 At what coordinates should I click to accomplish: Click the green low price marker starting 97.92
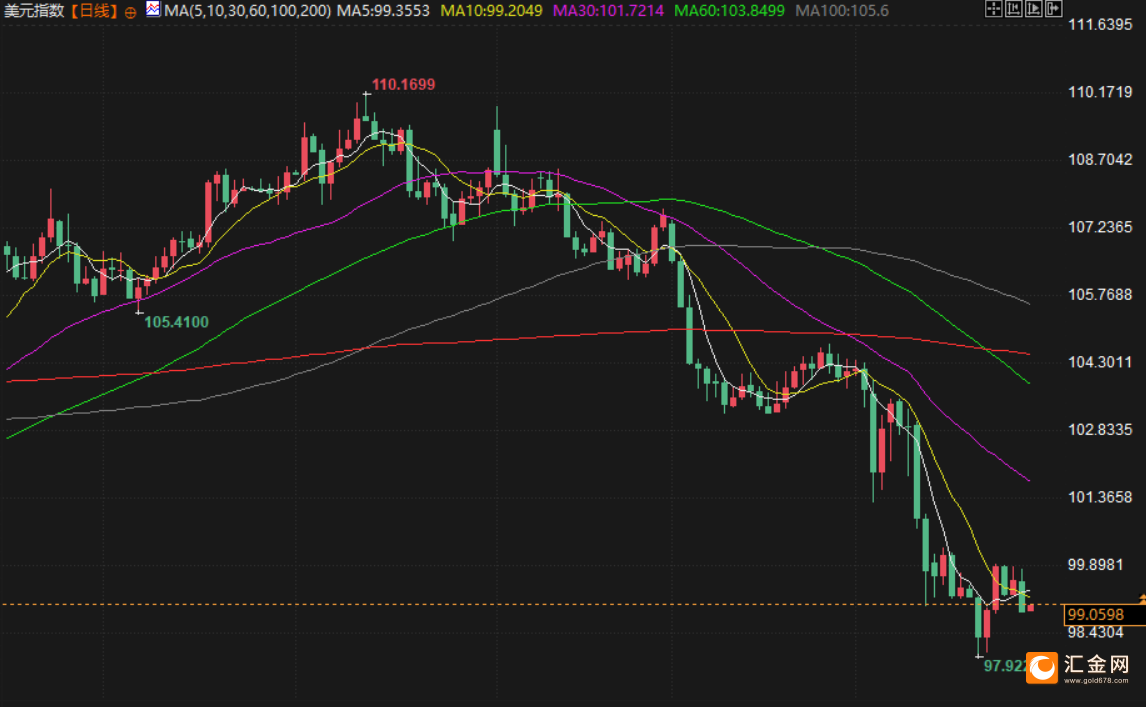pyautogui.click(x=1005, y=665)
